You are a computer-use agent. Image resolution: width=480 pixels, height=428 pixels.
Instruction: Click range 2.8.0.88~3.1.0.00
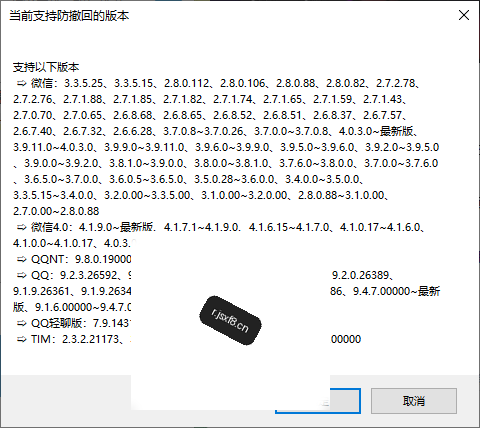[x=341, y=195]
